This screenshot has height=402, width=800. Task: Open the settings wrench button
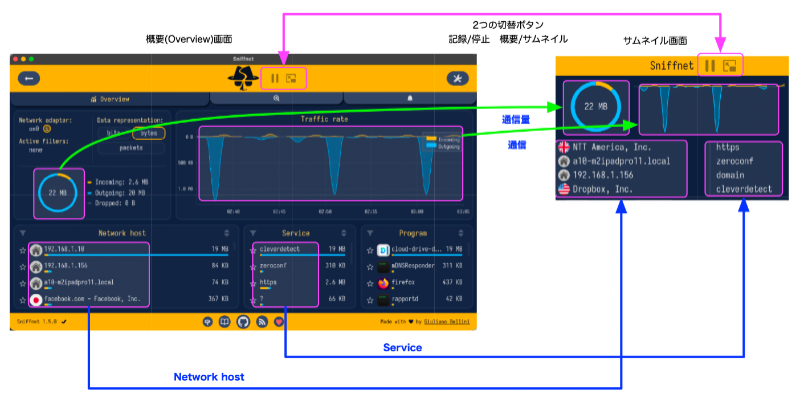point(457,79)
